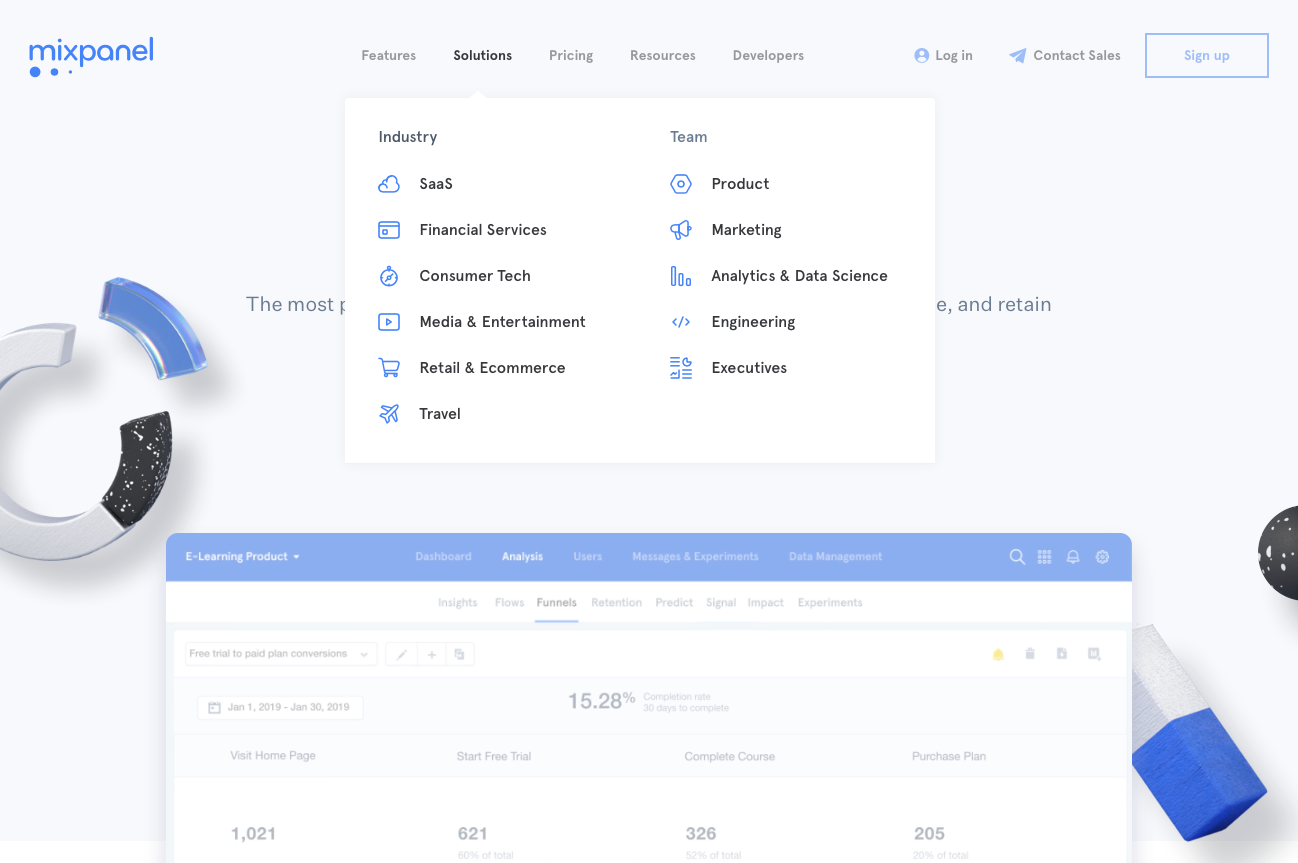
Task: Click the Media & Entertainment play icon
Action: tap(389, 322)
